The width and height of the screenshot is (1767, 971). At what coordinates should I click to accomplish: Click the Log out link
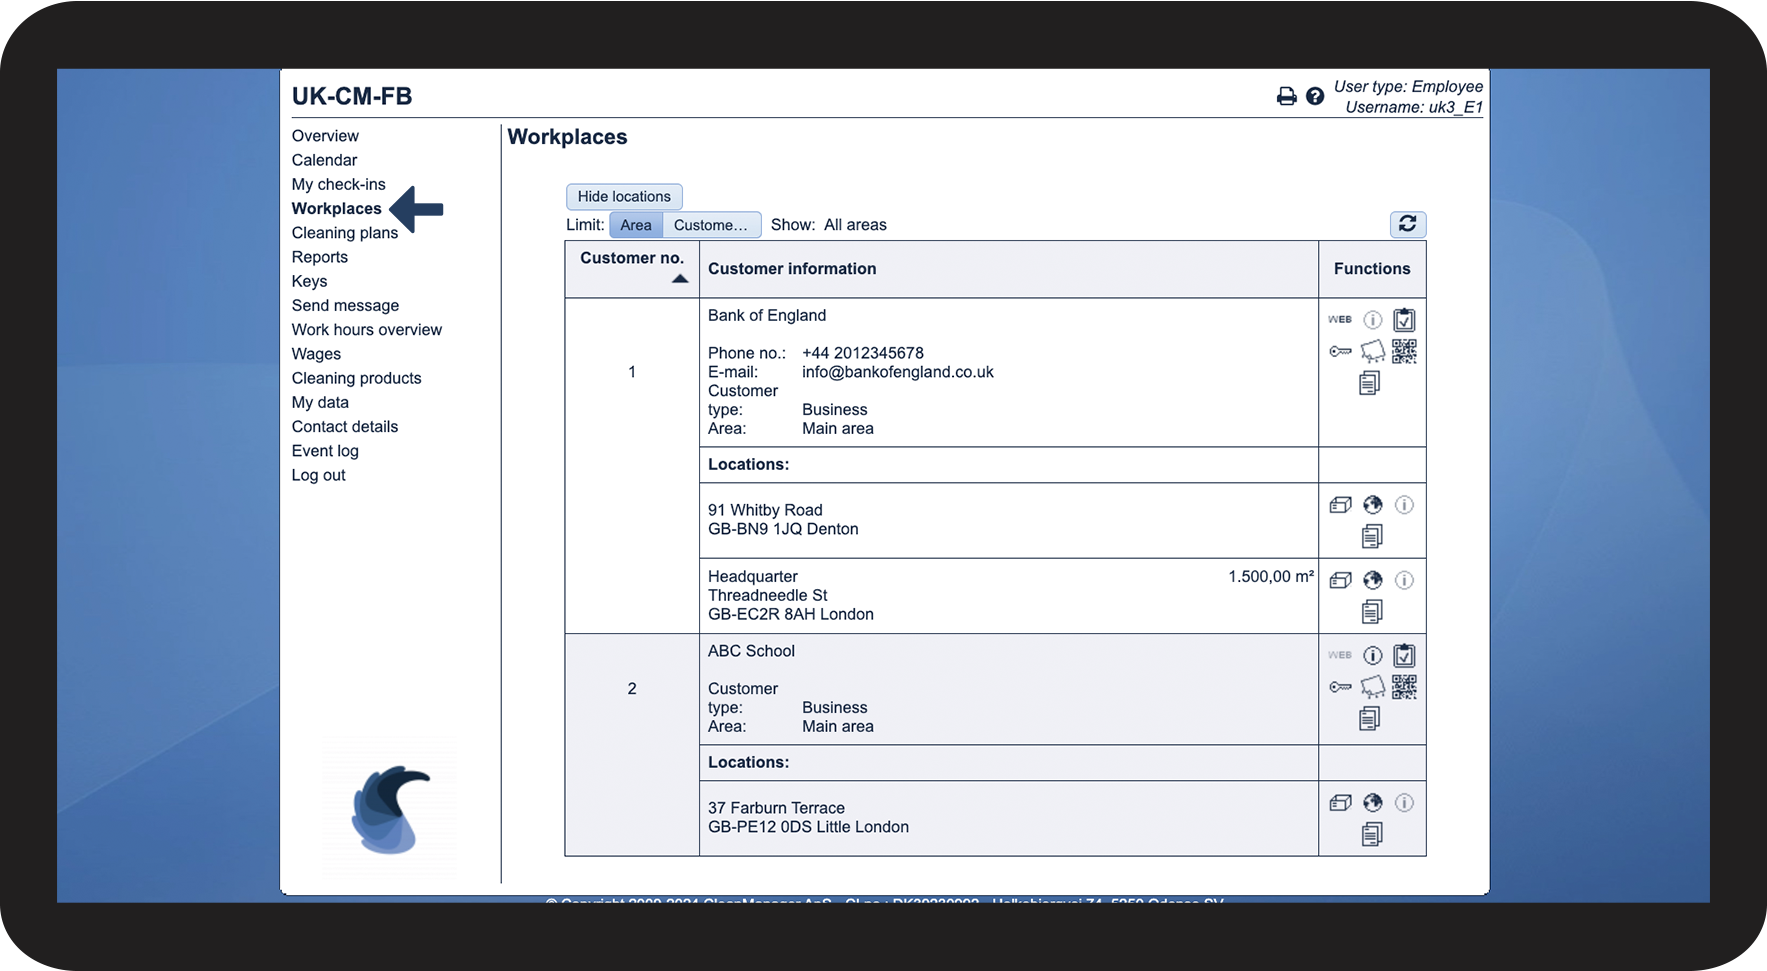[x=319, y=475]
